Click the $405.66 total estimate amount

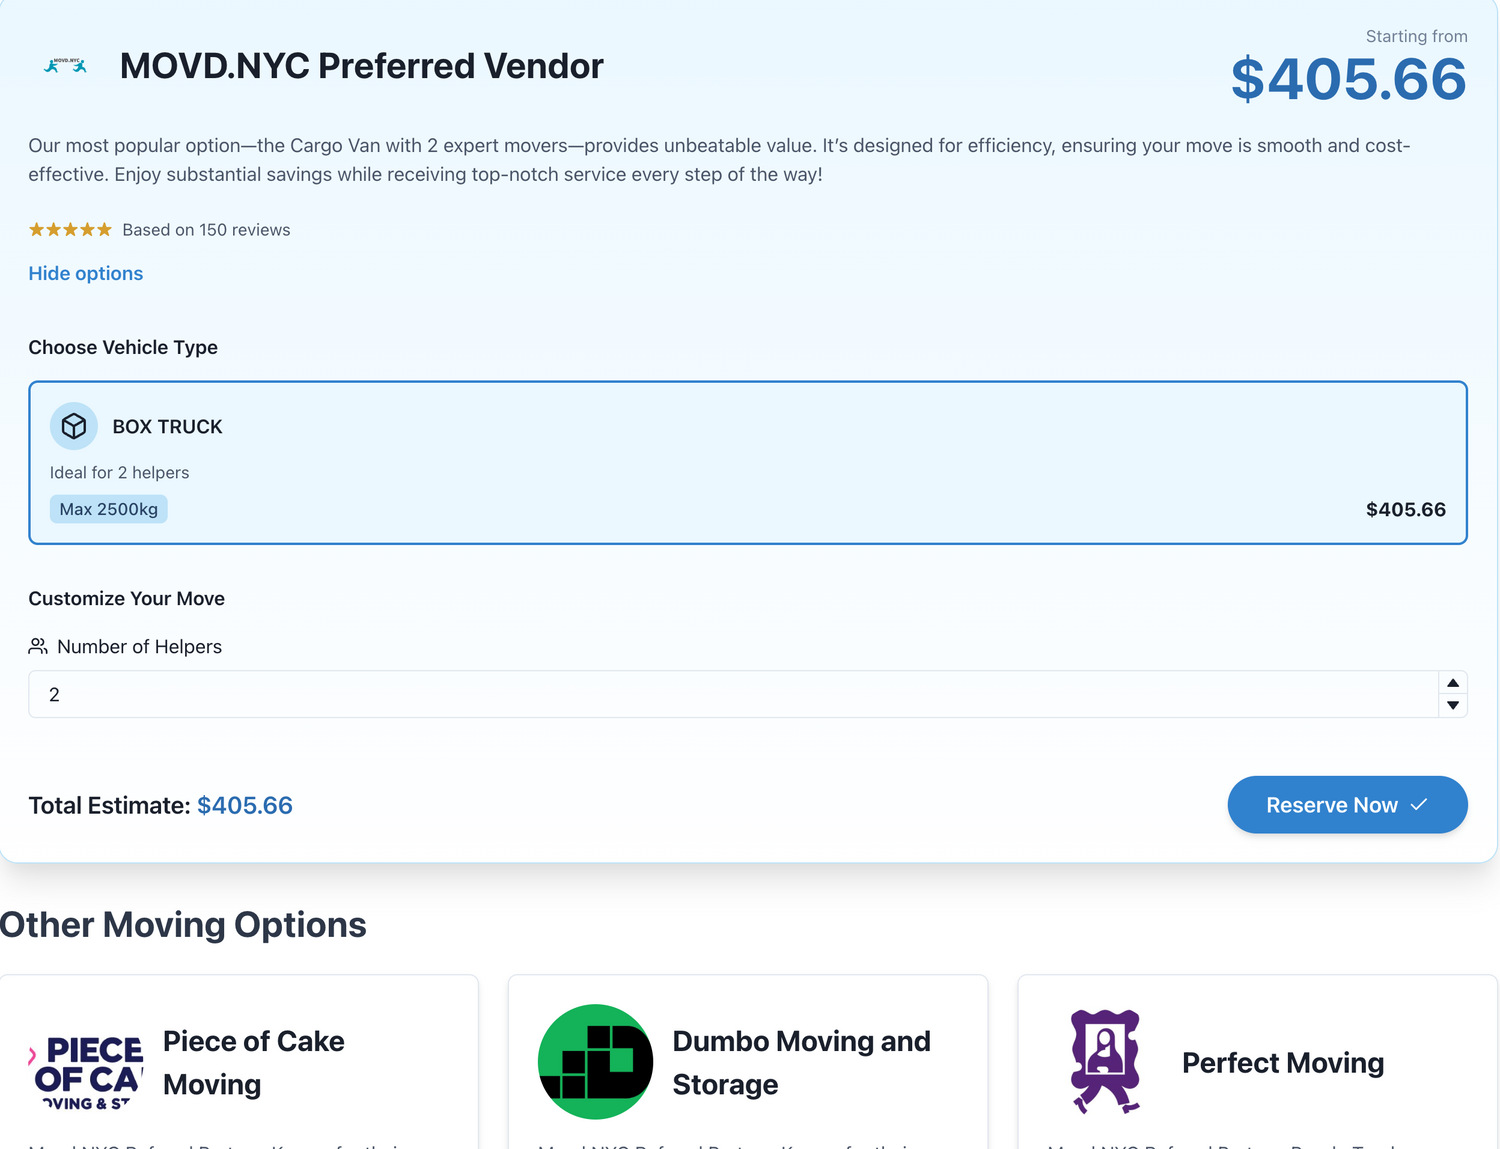[x=245, y=806]
